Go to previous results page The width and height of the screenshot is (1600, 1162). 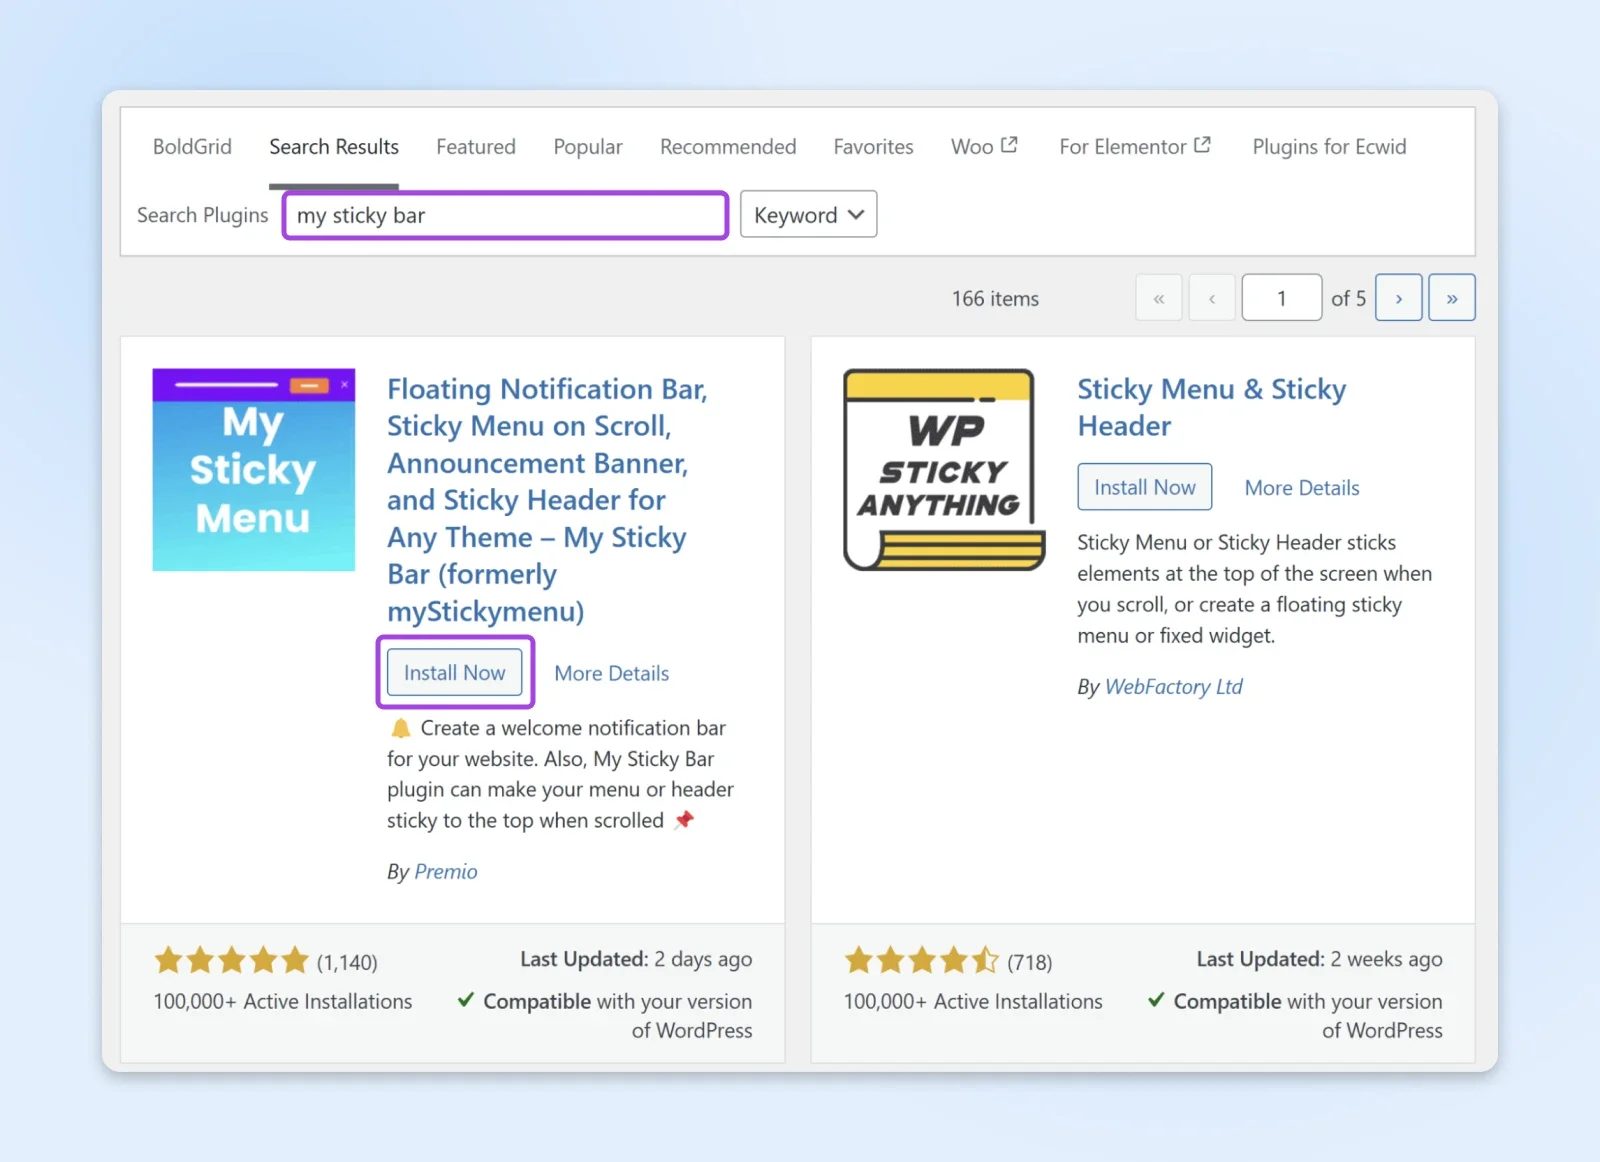(1212, 298)
